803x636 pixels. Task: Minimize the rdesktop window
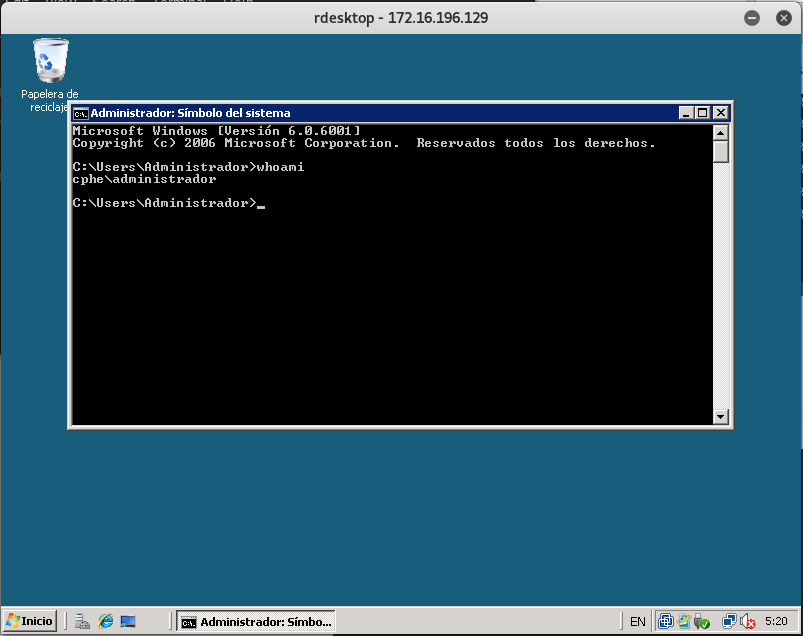(752, 18)
